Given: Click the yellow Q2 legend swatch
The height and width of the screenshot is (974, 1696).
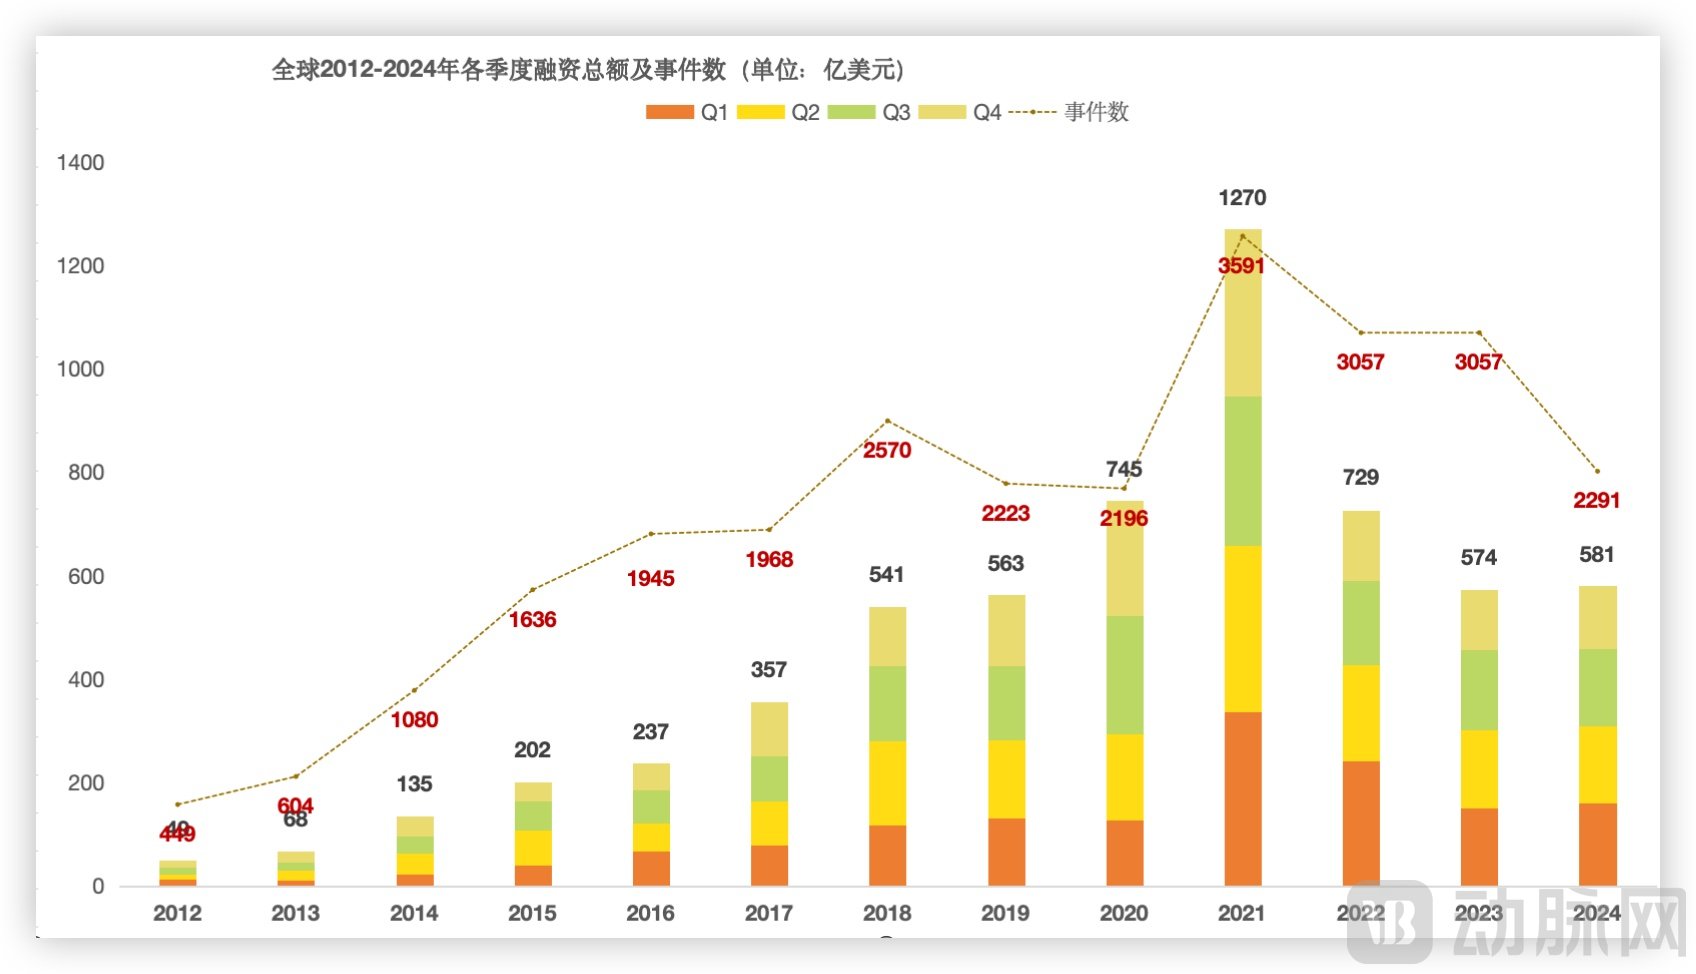Looking at the screenshot, I should [x=760, y=112].
